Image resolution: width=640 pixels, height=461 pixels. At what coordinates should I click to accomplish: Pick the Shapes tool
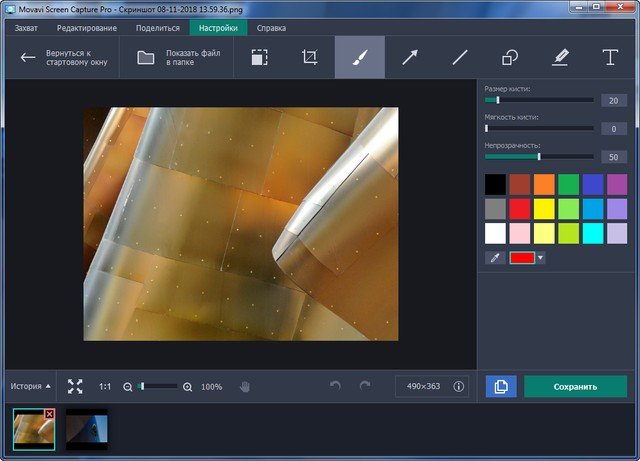510,58
